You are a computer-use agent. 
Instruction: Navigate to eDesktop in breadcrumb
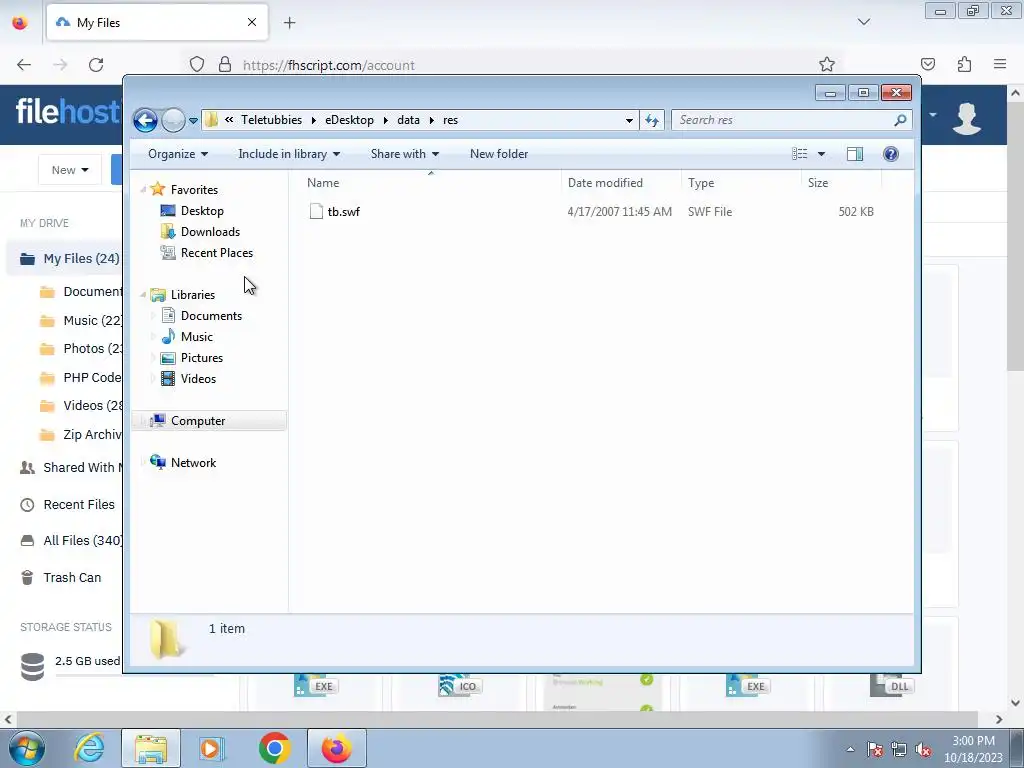(x=349, y=120)
